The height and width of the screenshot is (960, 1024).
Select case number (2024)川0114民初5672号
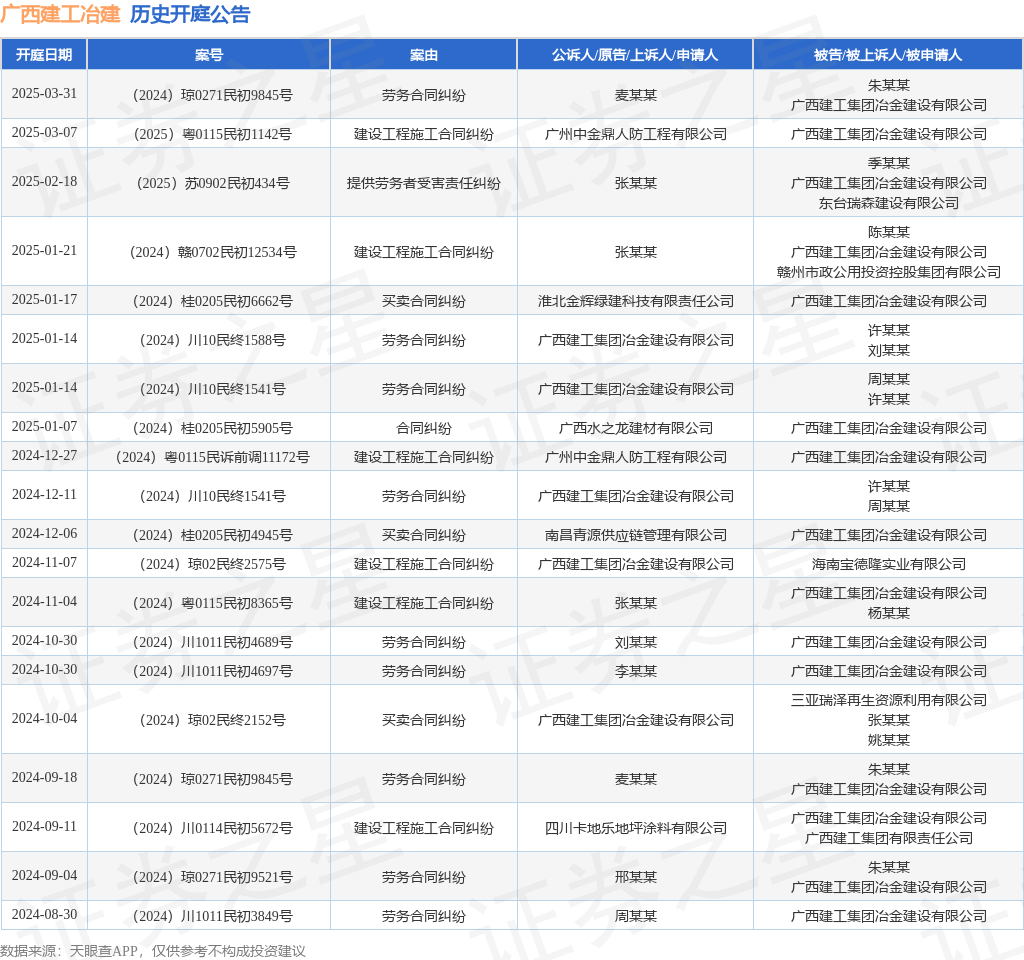click(213, 828)
